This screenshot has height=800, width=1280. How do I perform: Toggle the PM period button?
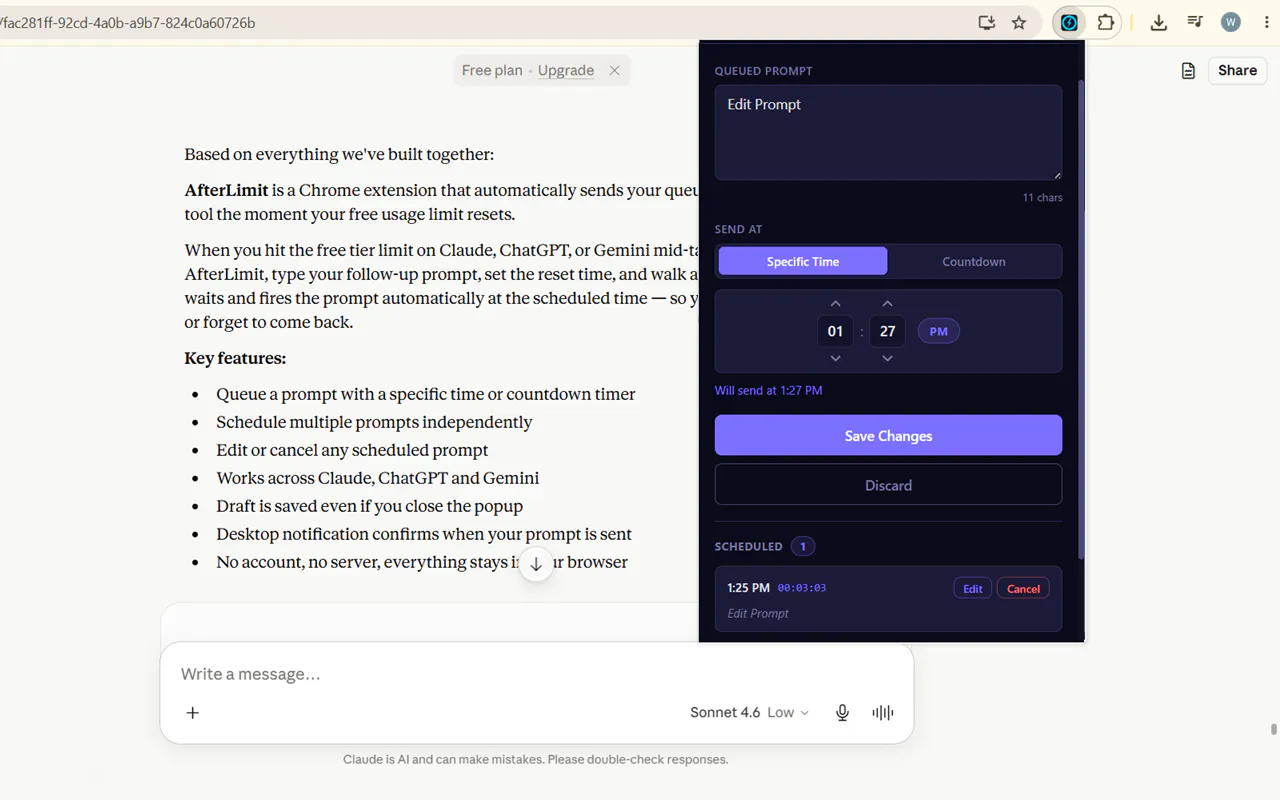(x=939, y=331)
